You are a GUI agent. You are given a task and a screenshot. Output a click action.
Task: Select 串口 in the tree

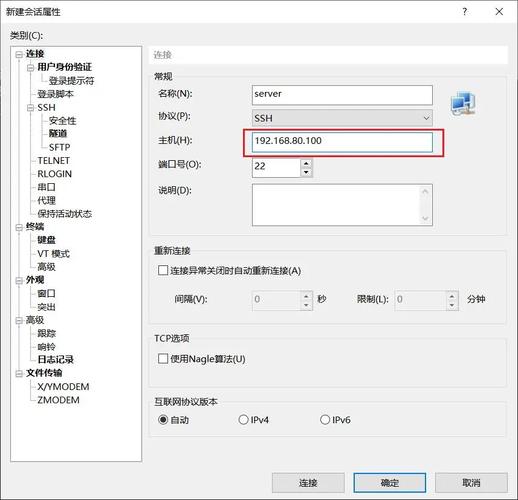(x=46, y=187)
